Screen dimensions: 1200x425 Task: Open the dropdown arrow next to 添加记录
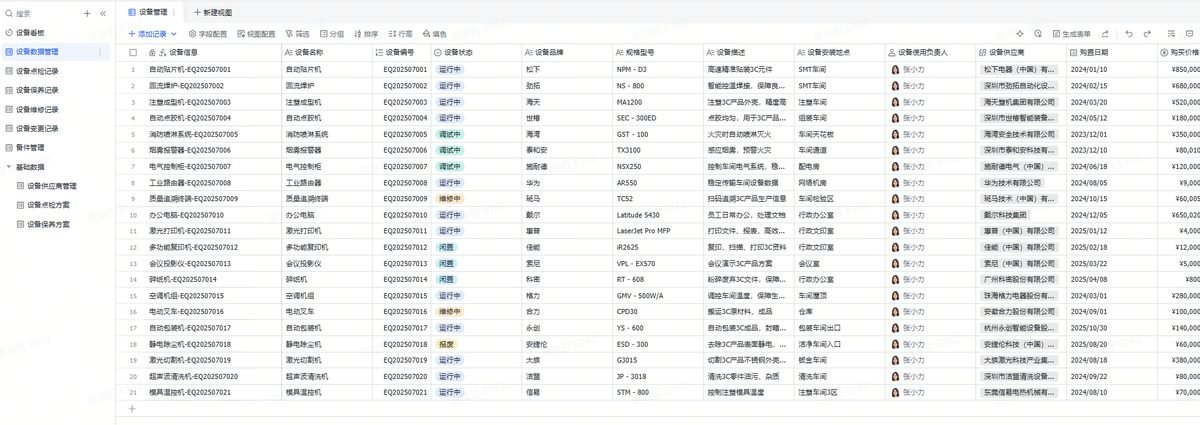point(174,33)
